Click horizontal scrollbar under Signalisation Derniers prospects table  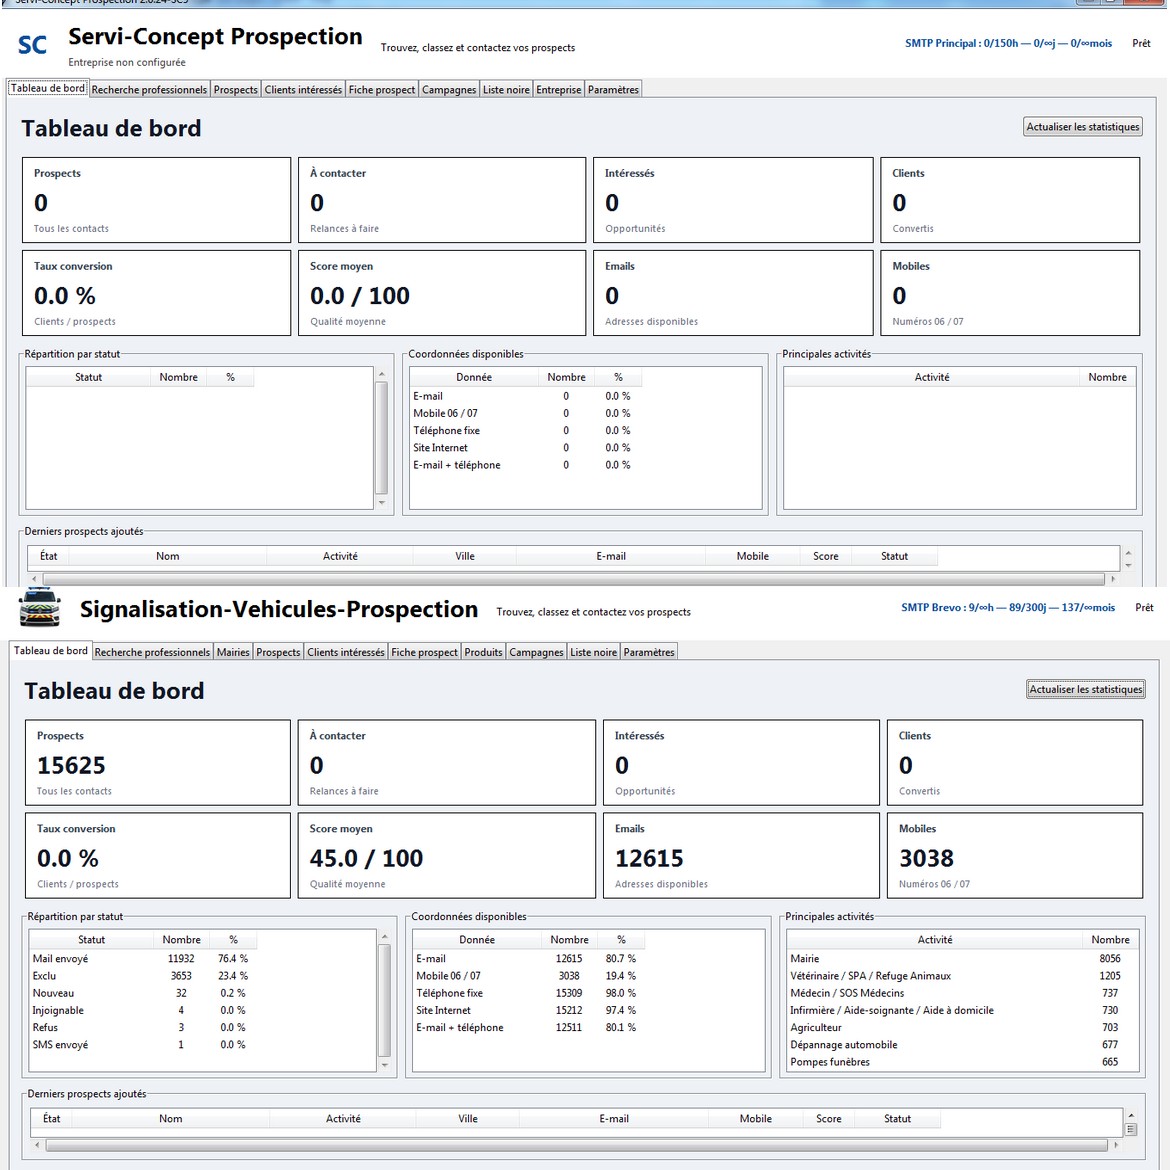(x=576, y=1145)
